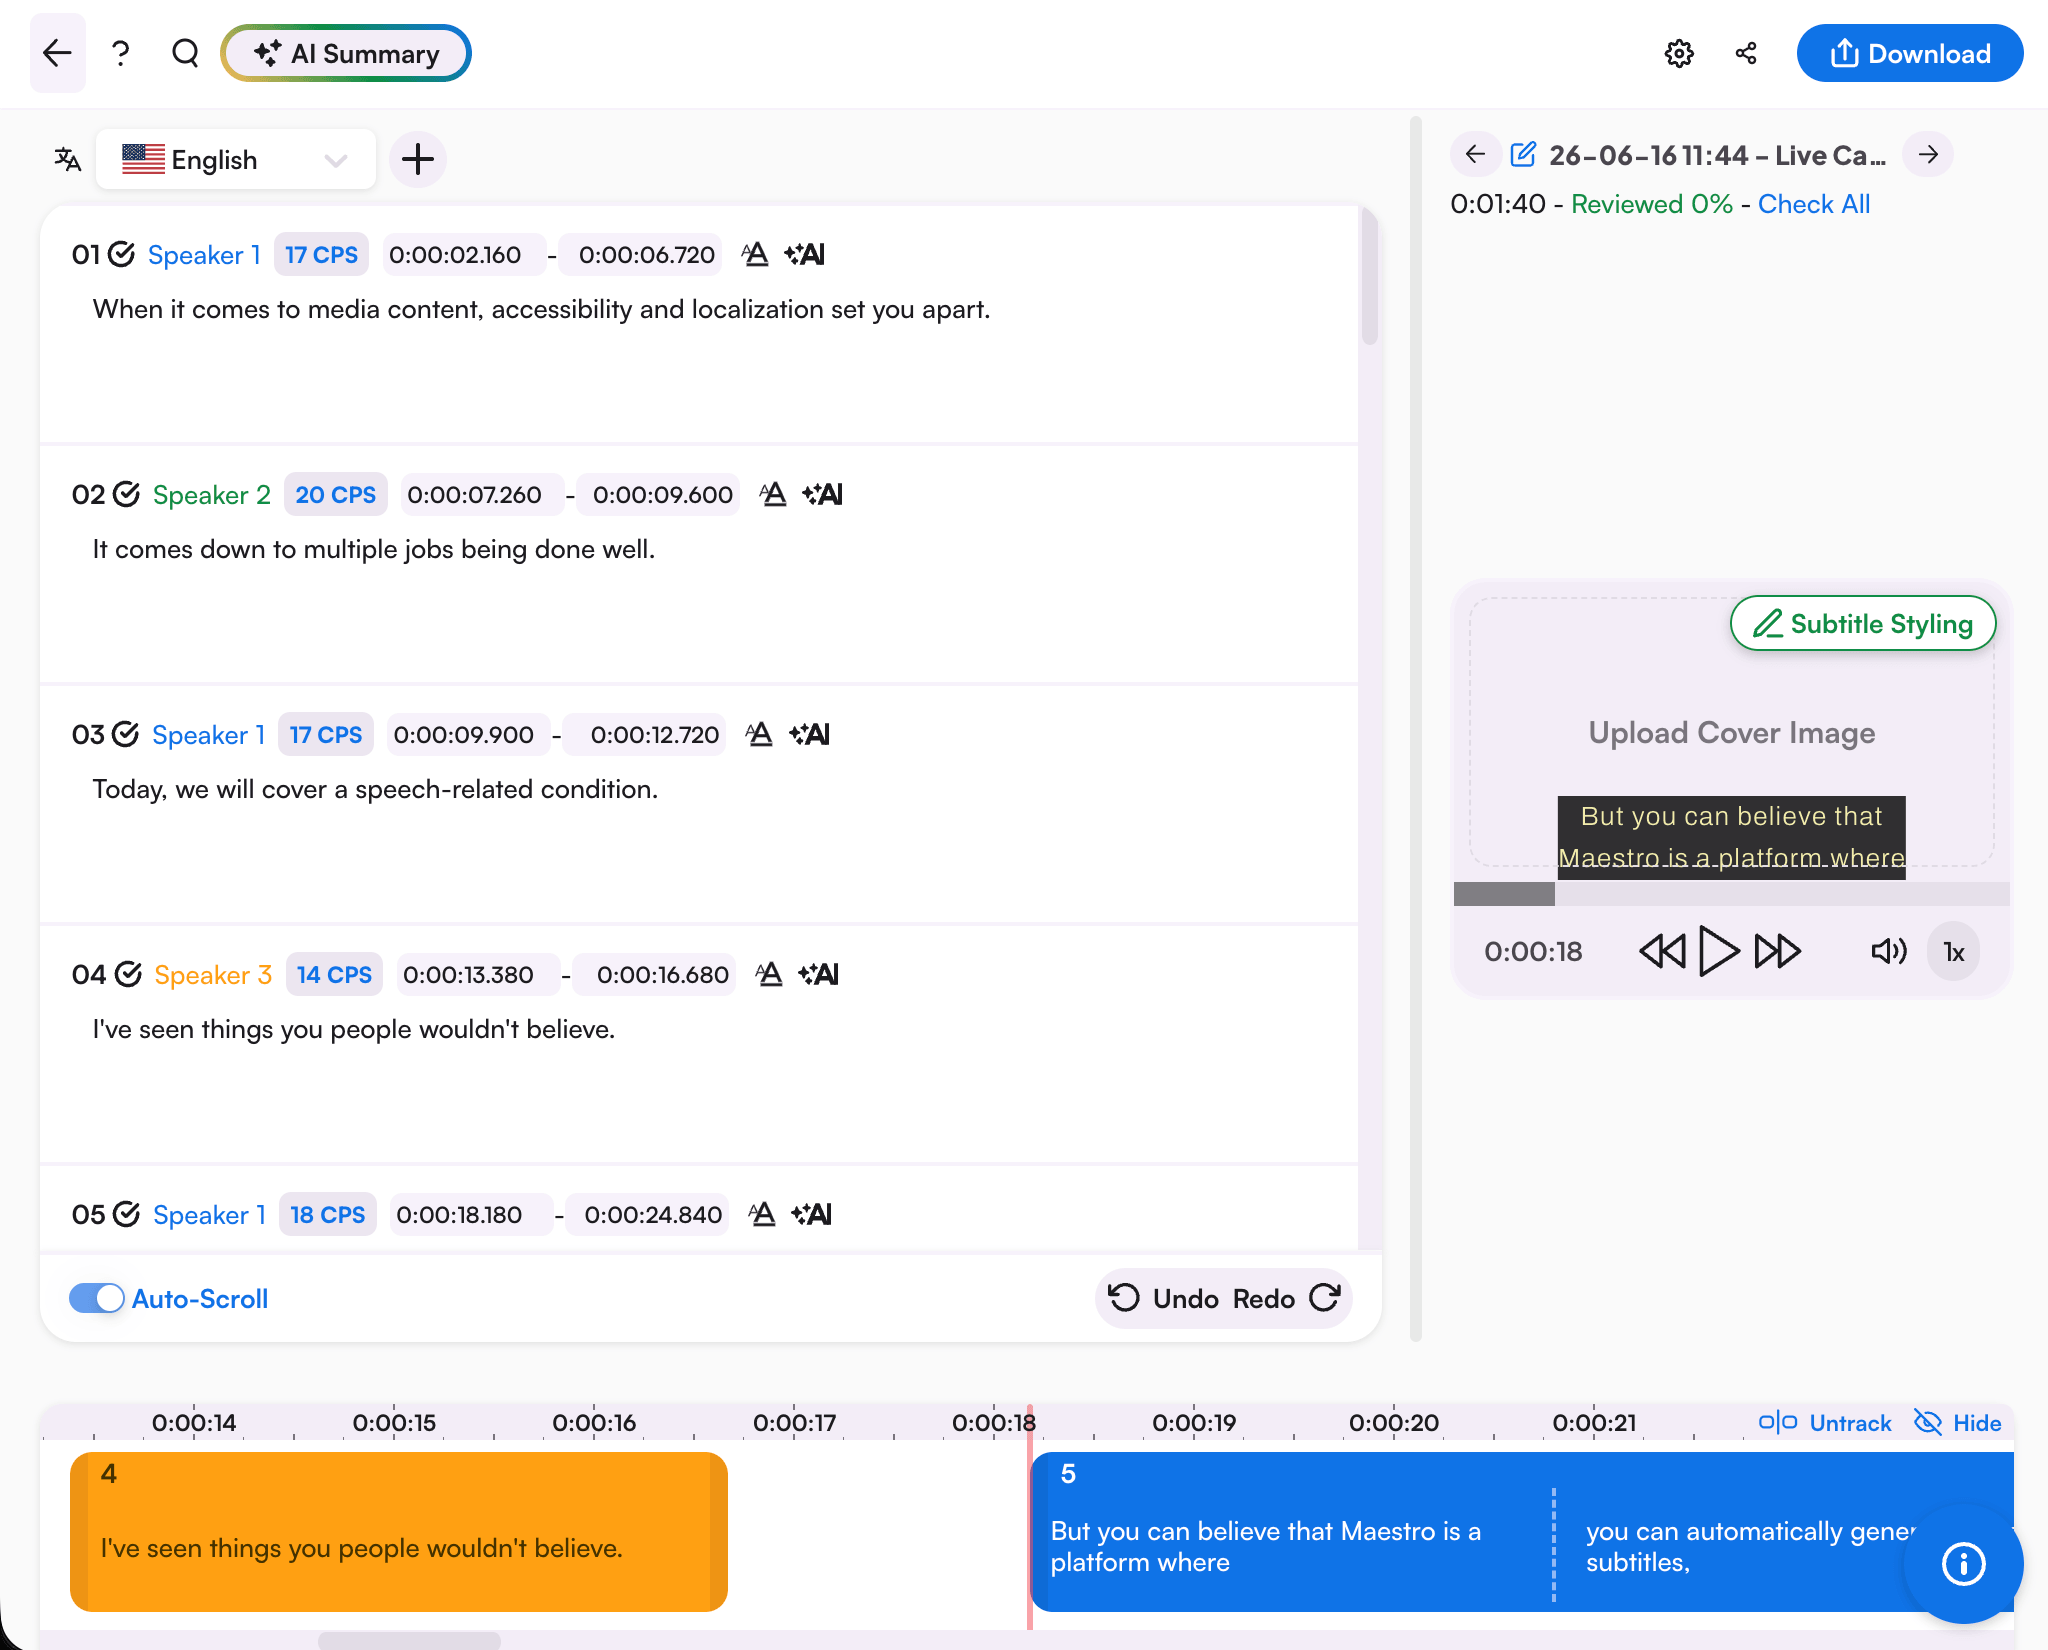
Task: Open the search magnifier icon
Action: pos(185,53)
